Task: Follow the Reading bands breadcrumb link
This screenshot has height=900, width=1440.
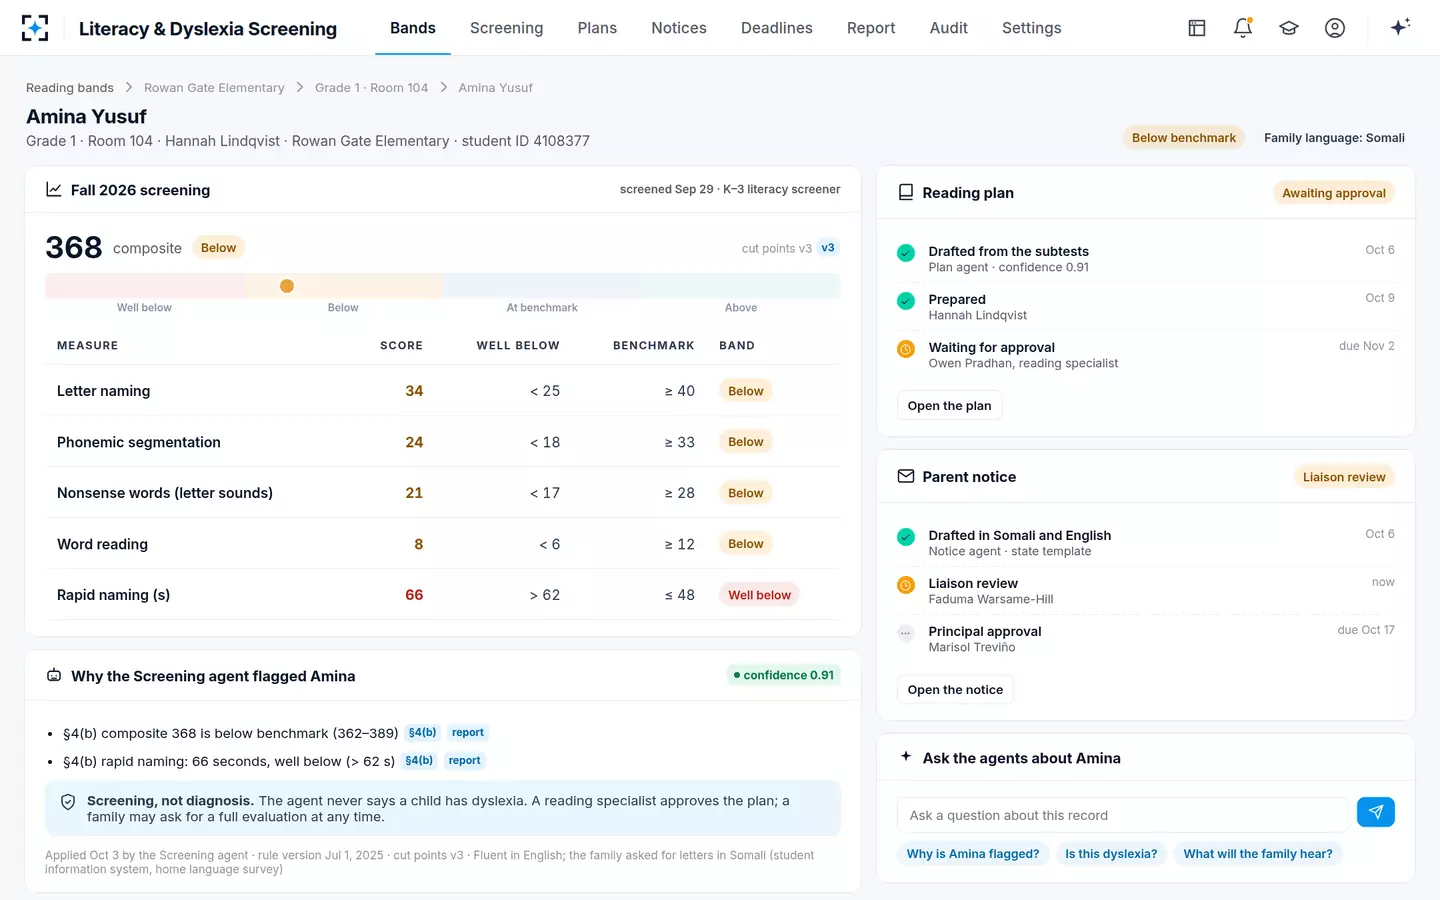Action: [x=70, y=88]
